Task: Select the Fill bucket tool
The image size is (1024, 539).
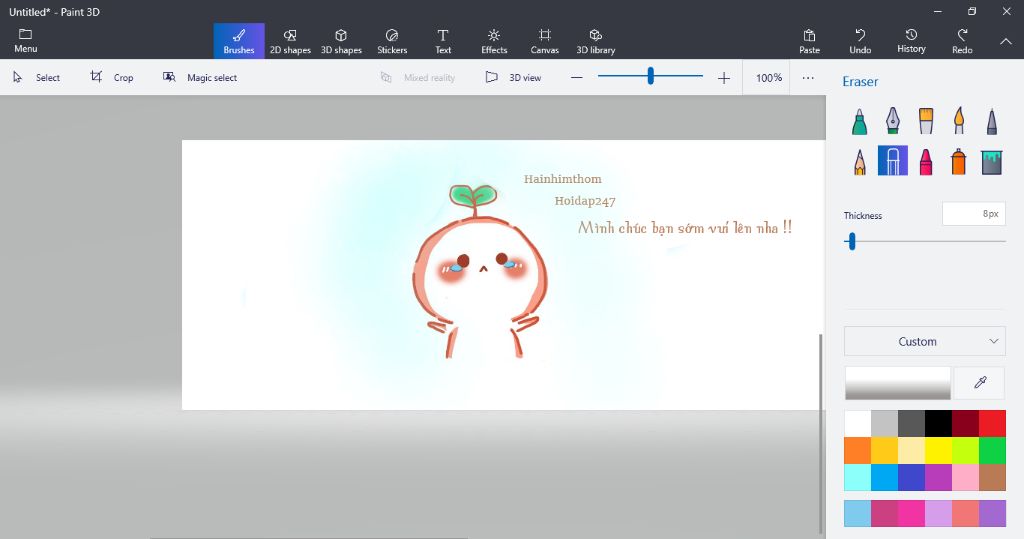Action: pyautogui.click(x=991, y=161)
